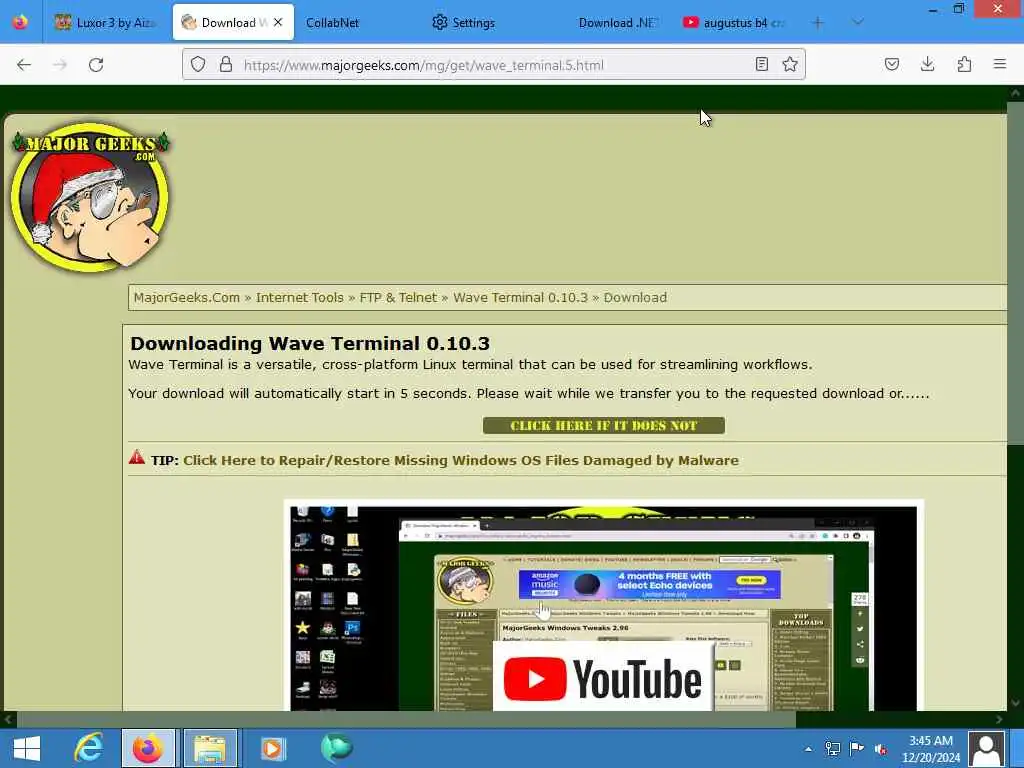The width and height of the screenshot is (1024, 768).
Task: Open the extensions puzzle icon
Action: click(x=964, y=64)
